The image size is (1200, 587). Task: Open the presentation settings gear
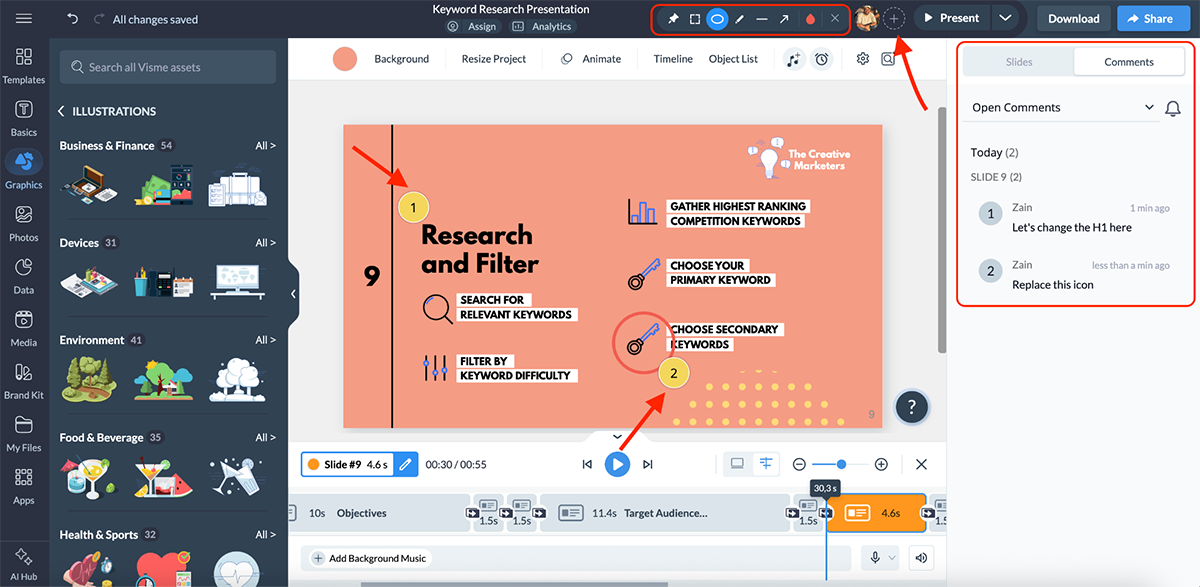pos(862,58)
